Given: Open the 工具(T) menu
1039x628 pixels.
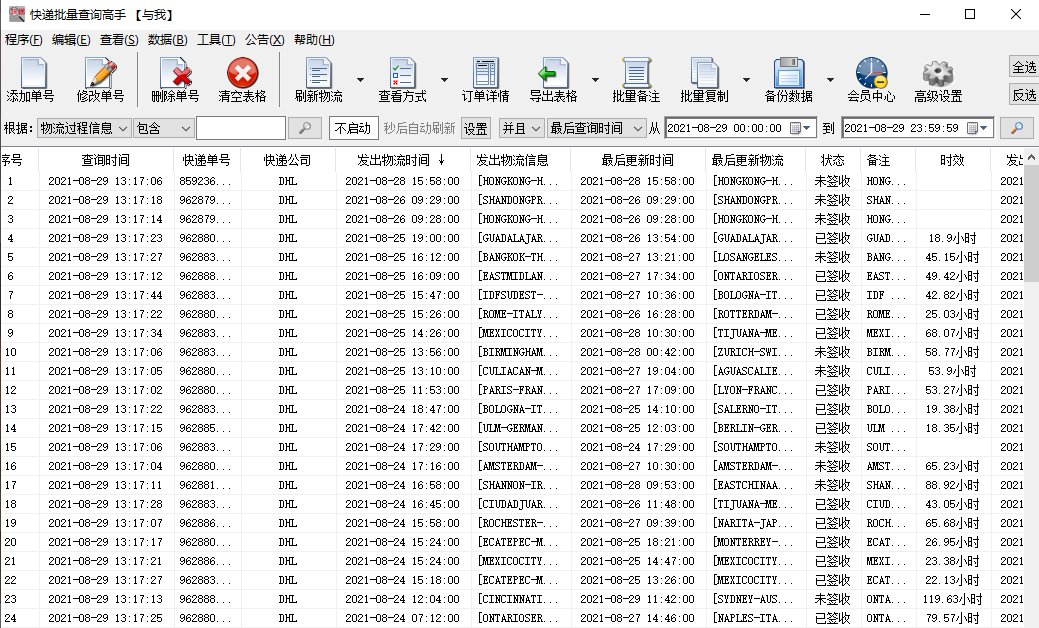Looking at the screenshot, I should pos(216,40).
